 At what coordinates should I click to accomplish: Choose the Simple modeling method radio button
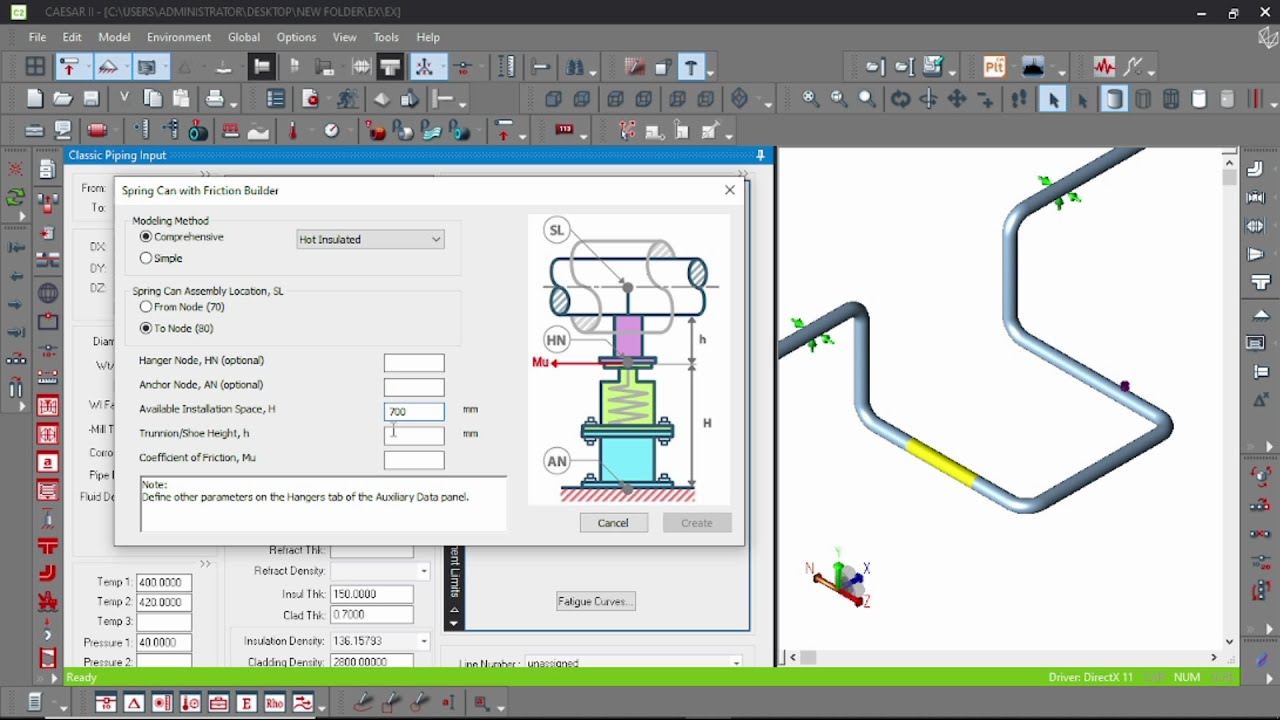pos(146,258)
